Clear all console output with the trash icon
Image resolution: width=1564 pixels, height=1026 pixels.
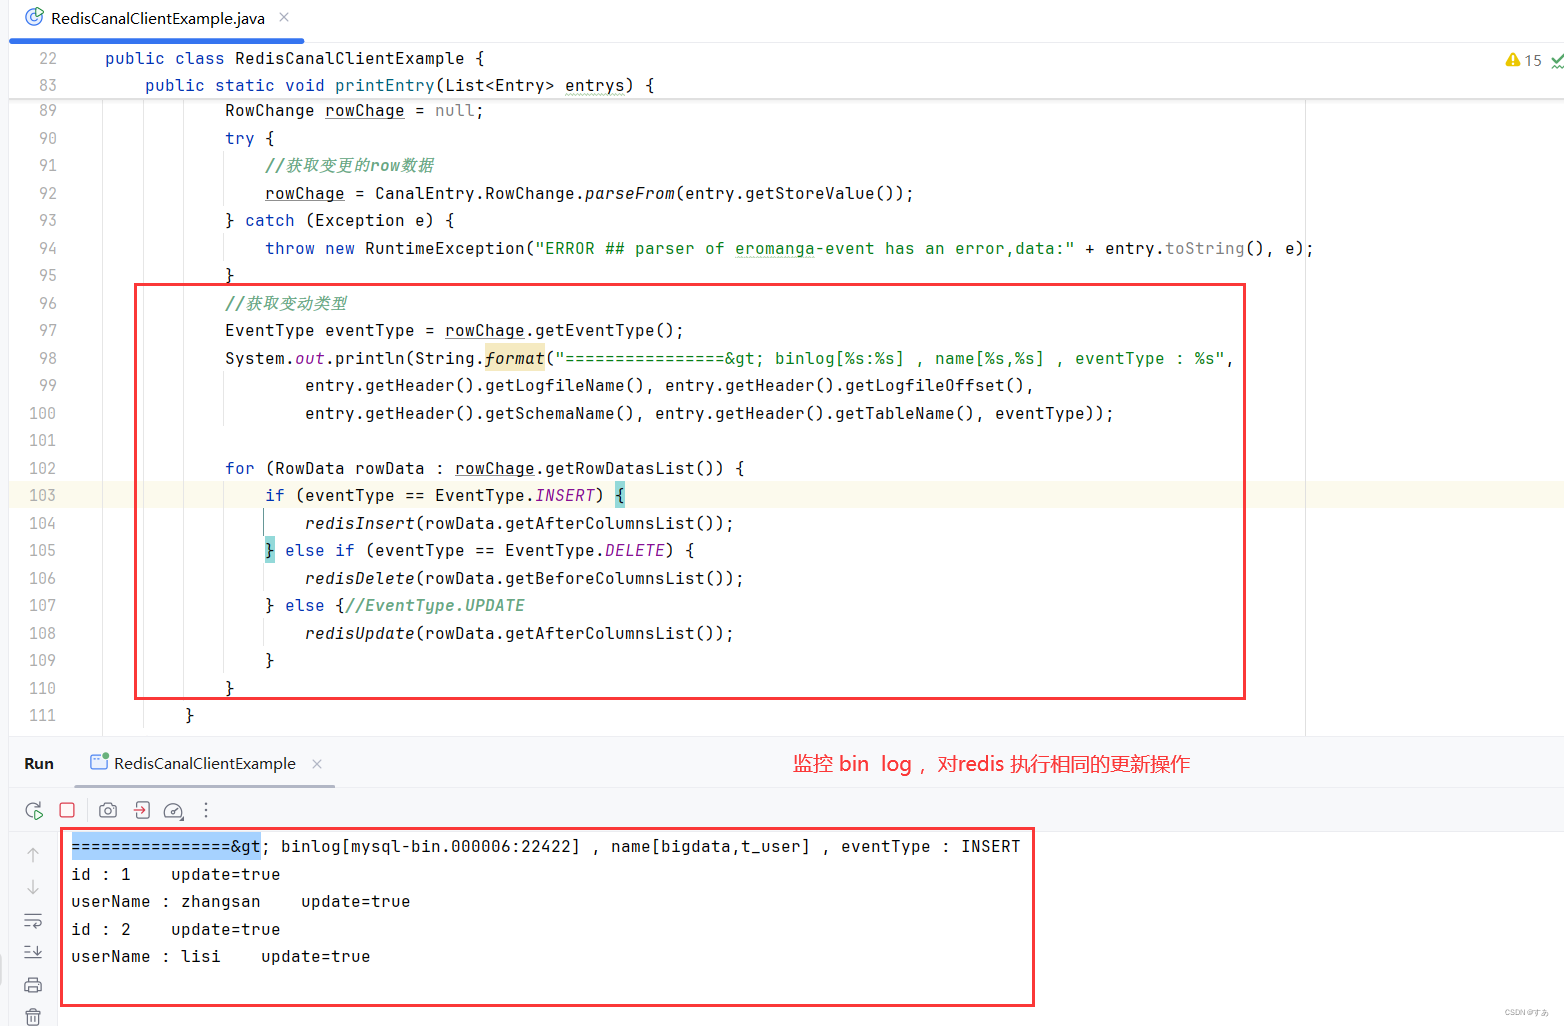click(x=33, y=1016)
